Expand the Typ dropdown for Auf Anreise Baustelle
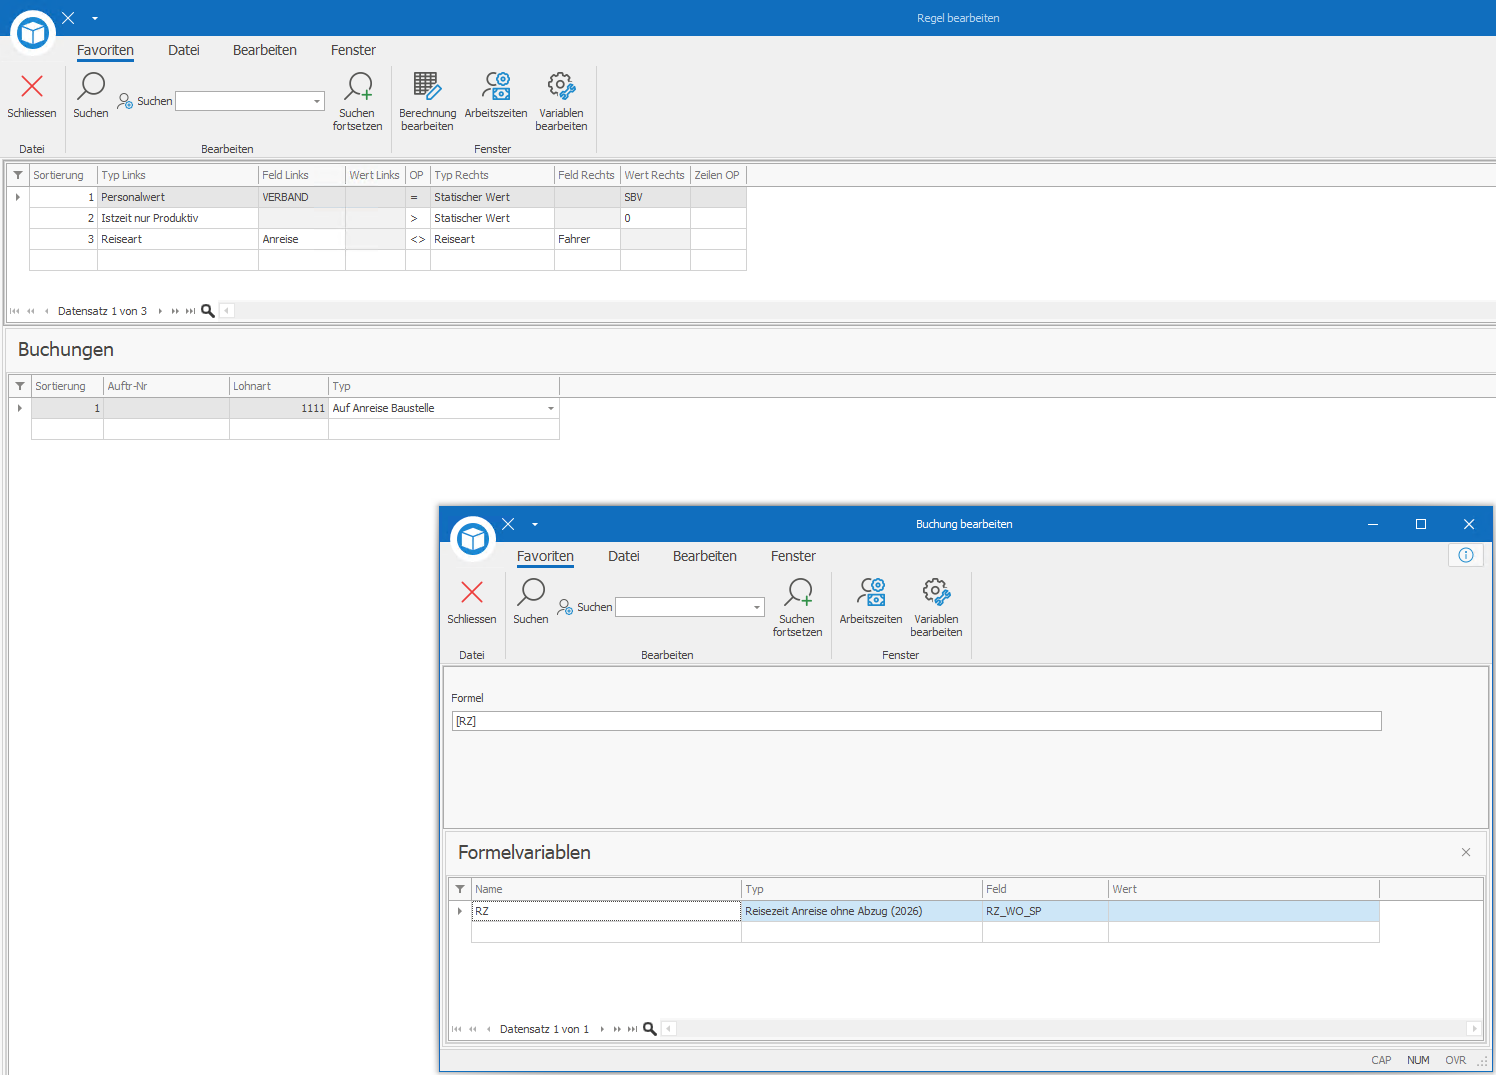The image size is (1496, 1075). (551, 408)
